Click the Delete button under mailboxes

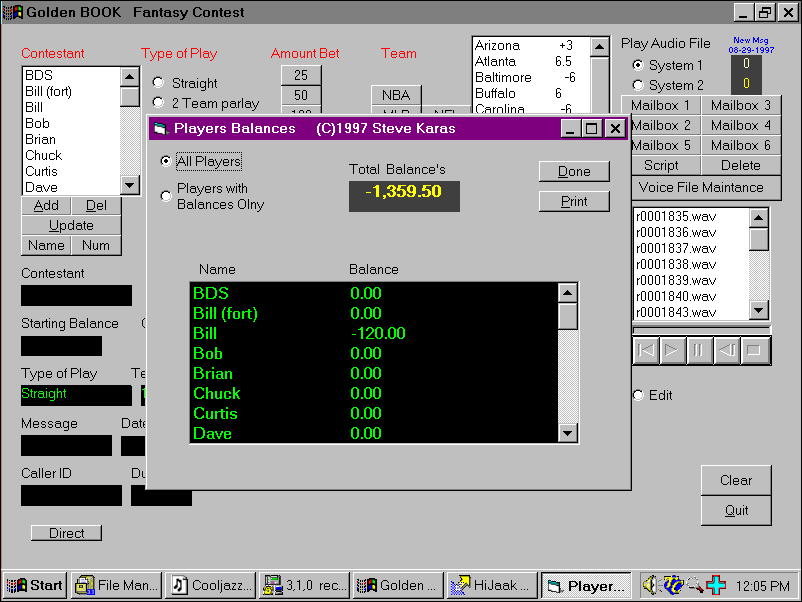pyautogui.click(x=741, y=165)
